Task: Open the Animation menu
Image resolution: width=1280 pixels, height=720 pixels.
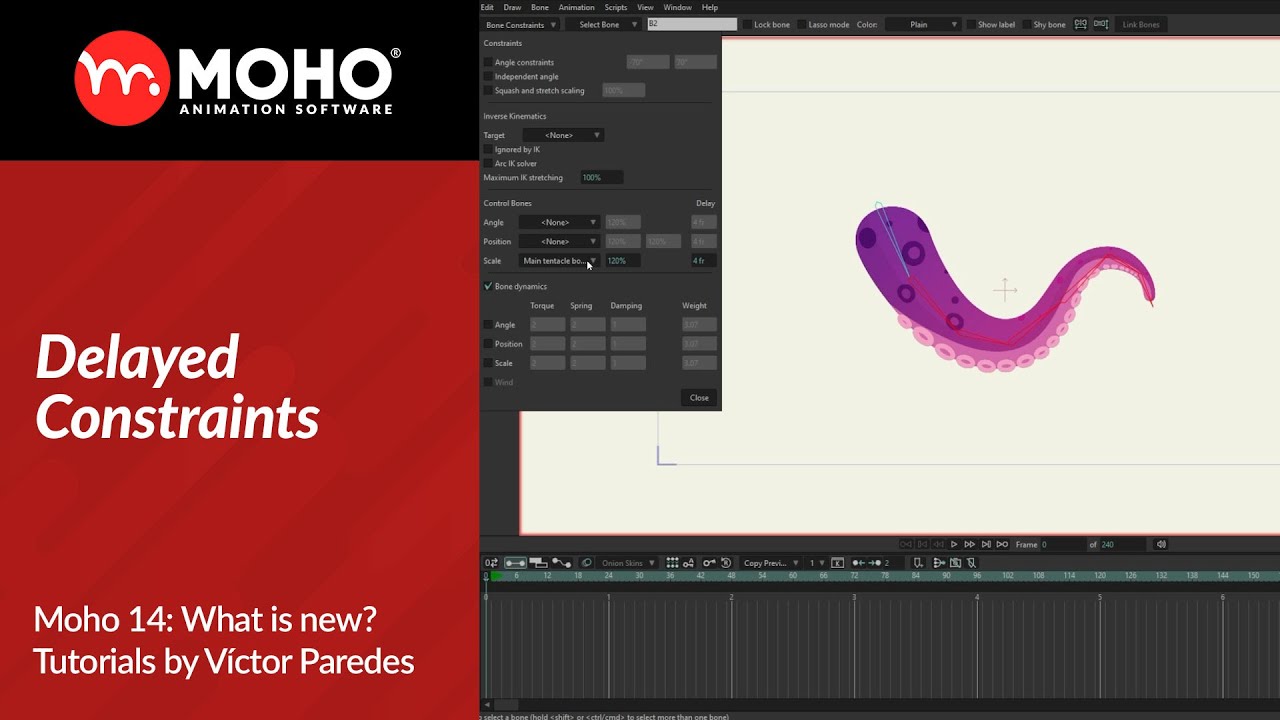Action: 576,7
